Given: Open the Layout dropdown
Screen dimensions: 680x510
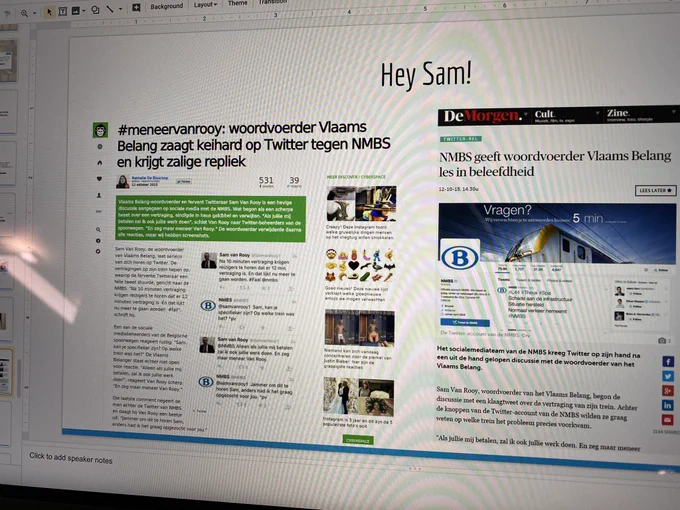Looking at the screenshot, I should coord(205,5).
